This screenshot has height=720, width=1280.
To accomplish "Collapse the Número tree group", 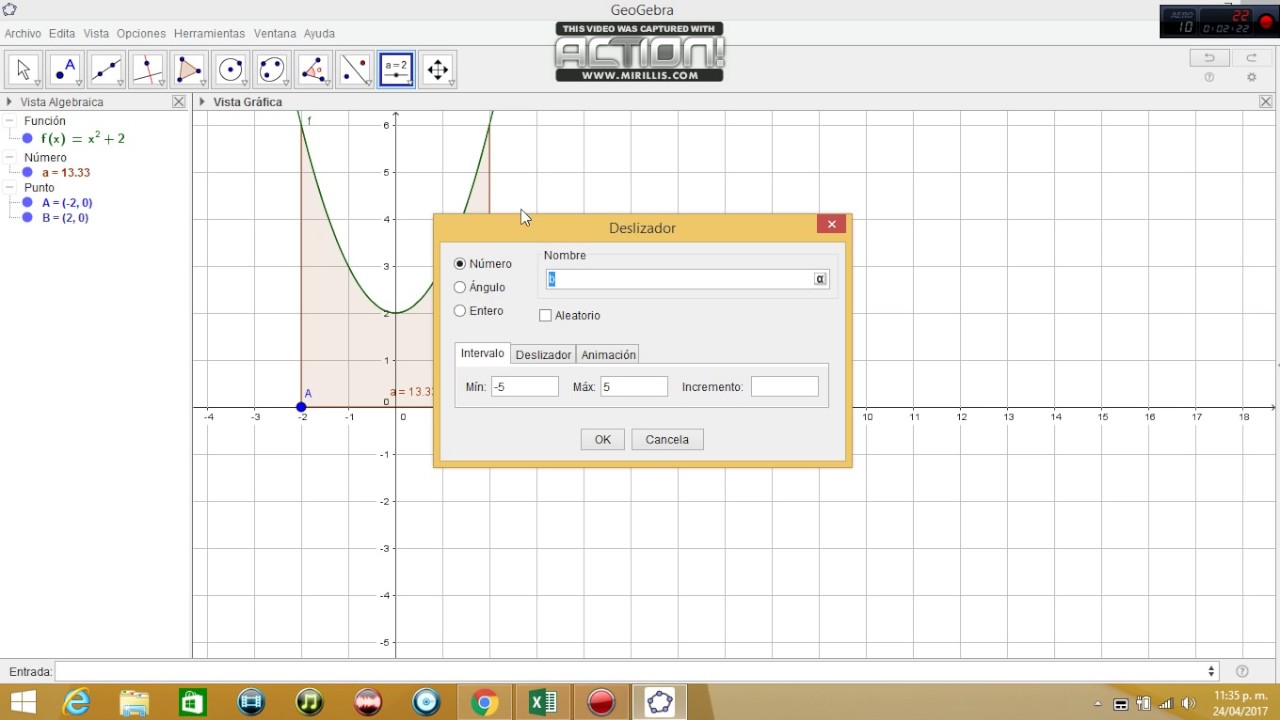I will 10,157.
